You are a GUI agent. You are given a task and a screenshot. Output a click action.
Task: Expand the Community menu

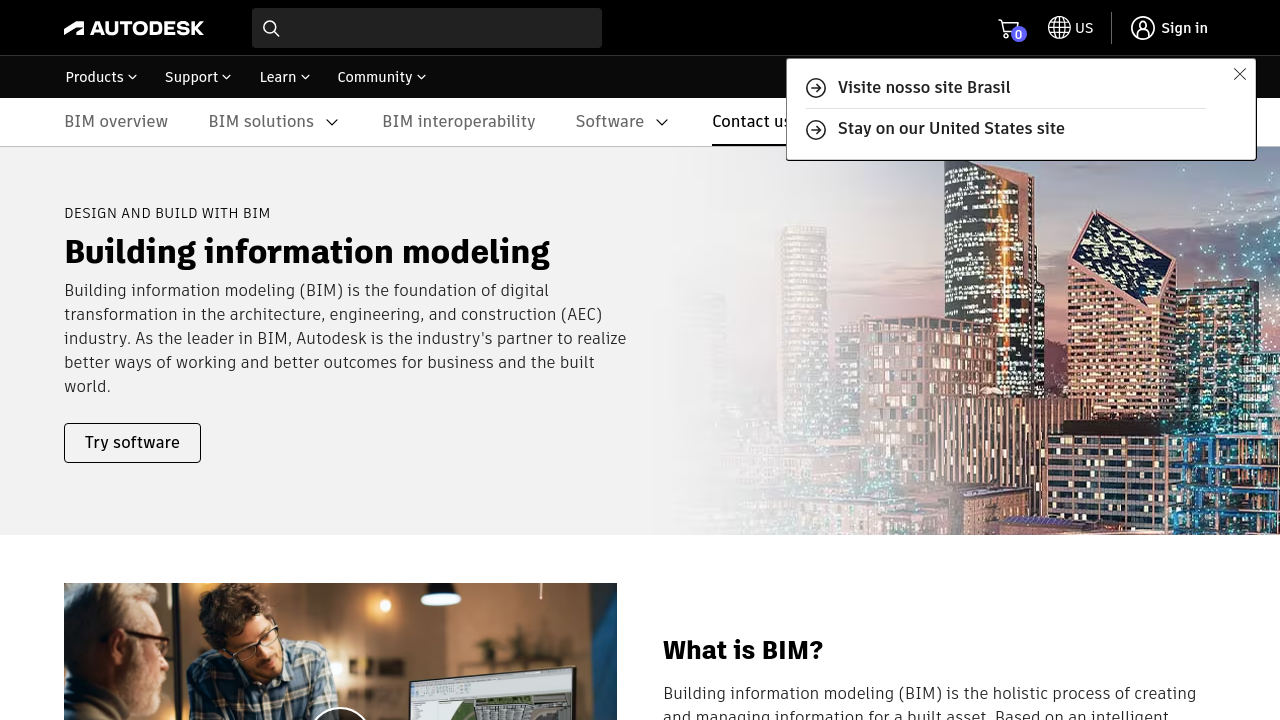click(x=382, y=77)
